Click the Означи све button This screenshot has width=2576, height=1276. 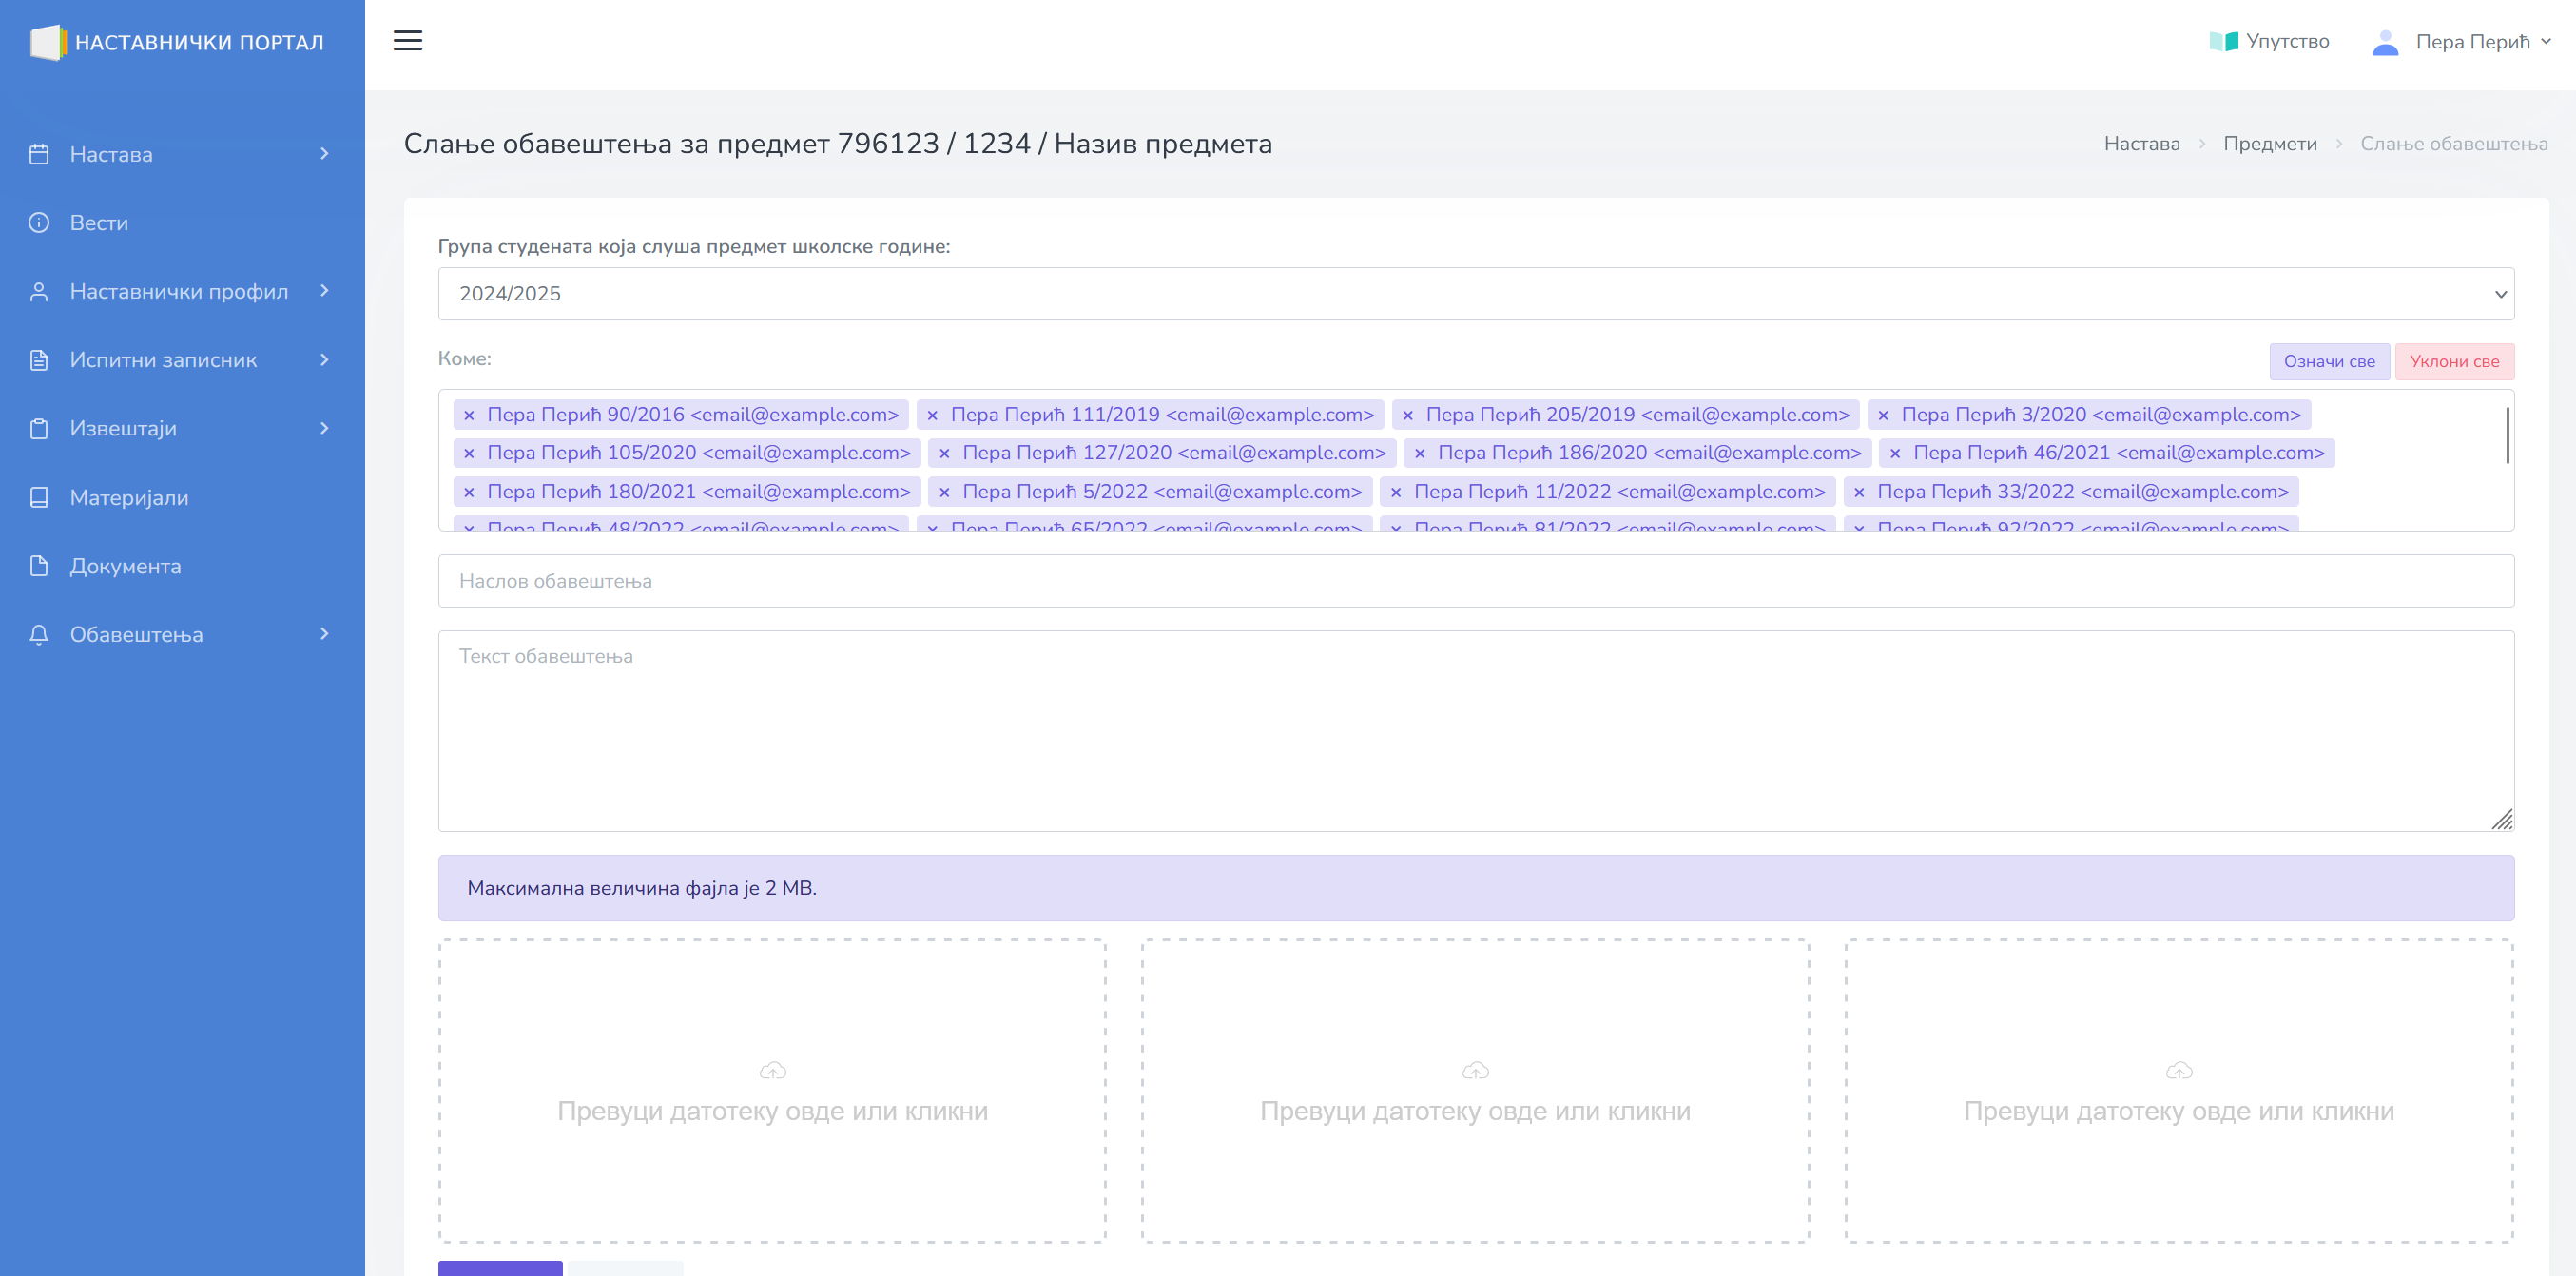(x=2328, y=361)
